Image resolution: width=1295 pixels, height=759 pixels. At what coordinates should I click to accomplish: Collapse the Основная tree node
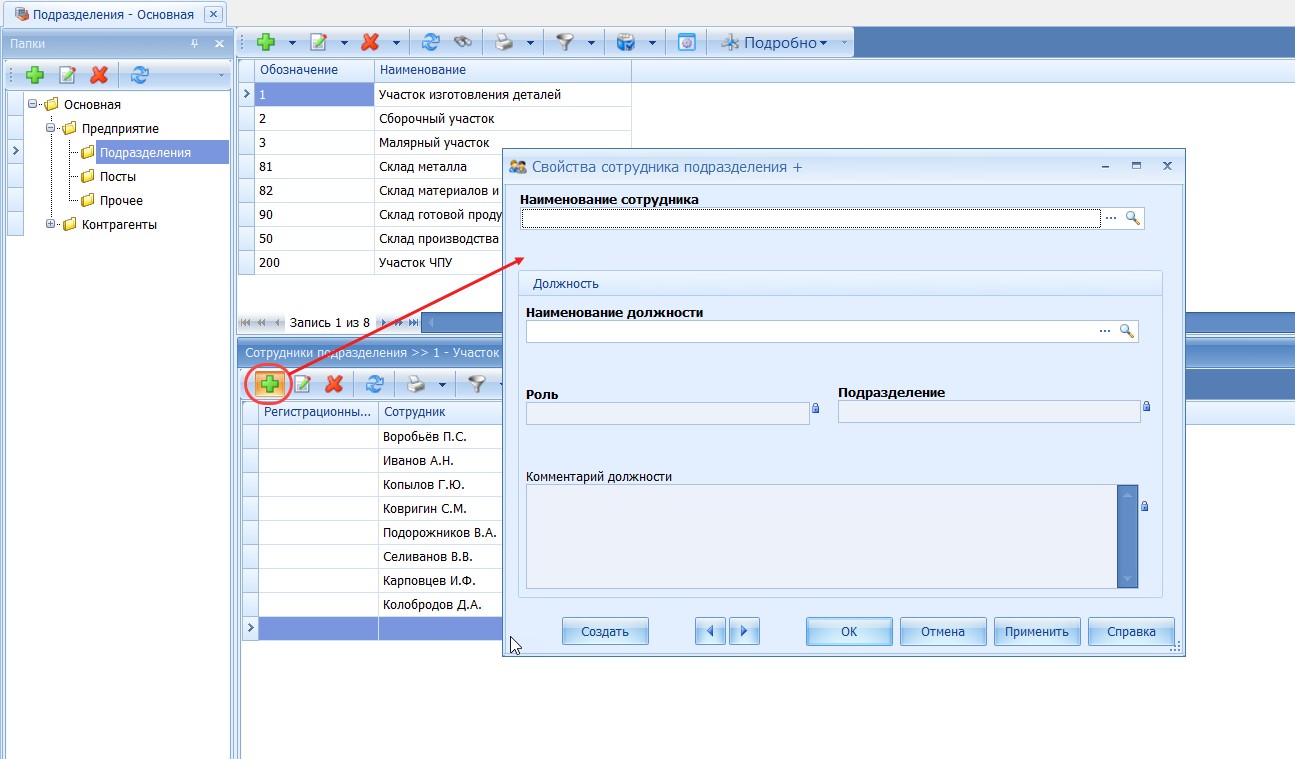pos(33,104)
